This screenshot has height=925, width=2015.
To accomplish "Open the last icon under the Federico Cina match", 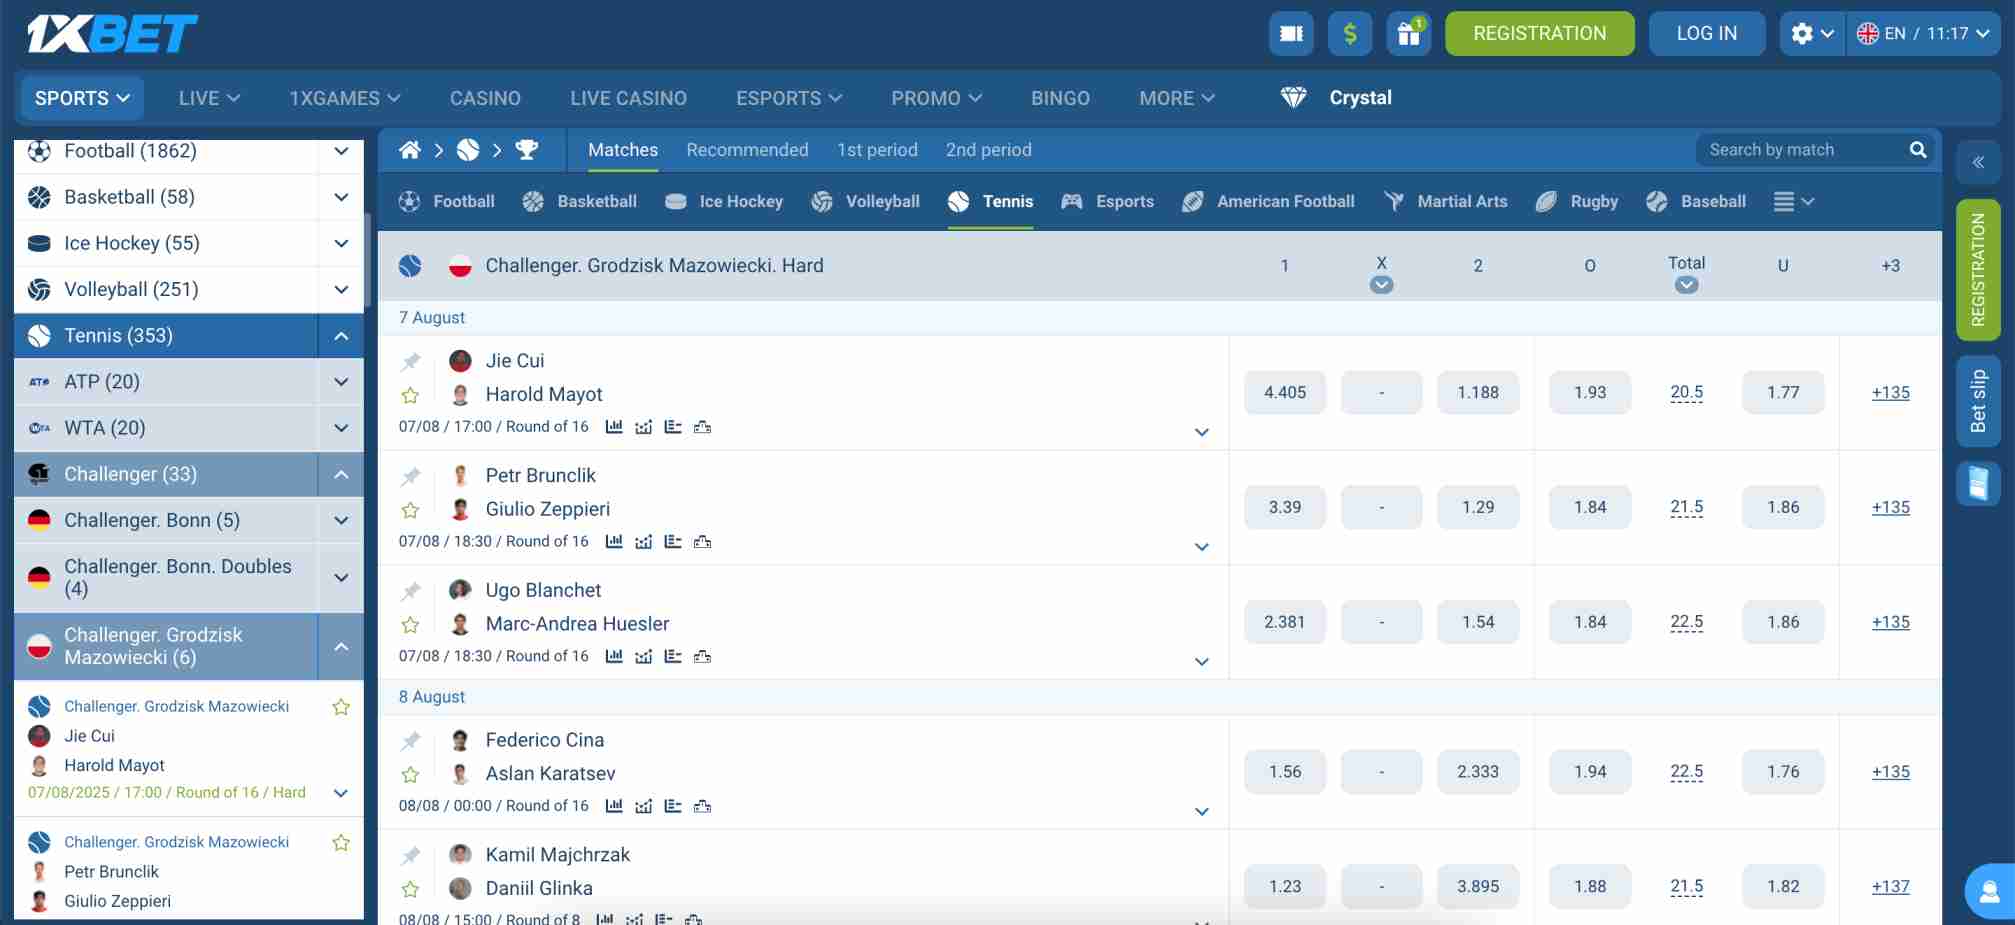I will click(703, 806).
